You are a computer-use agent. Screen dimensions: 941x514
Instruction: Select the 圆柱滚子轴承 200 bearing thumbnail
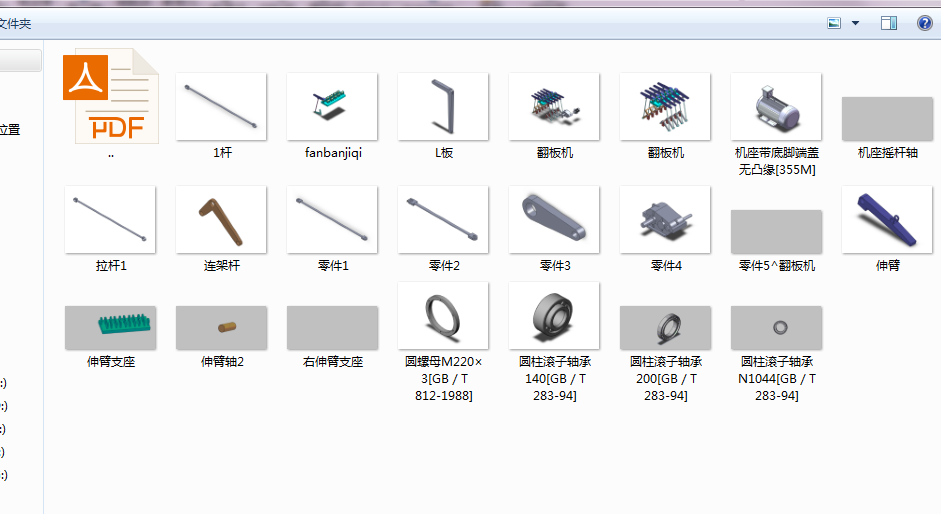666,328
